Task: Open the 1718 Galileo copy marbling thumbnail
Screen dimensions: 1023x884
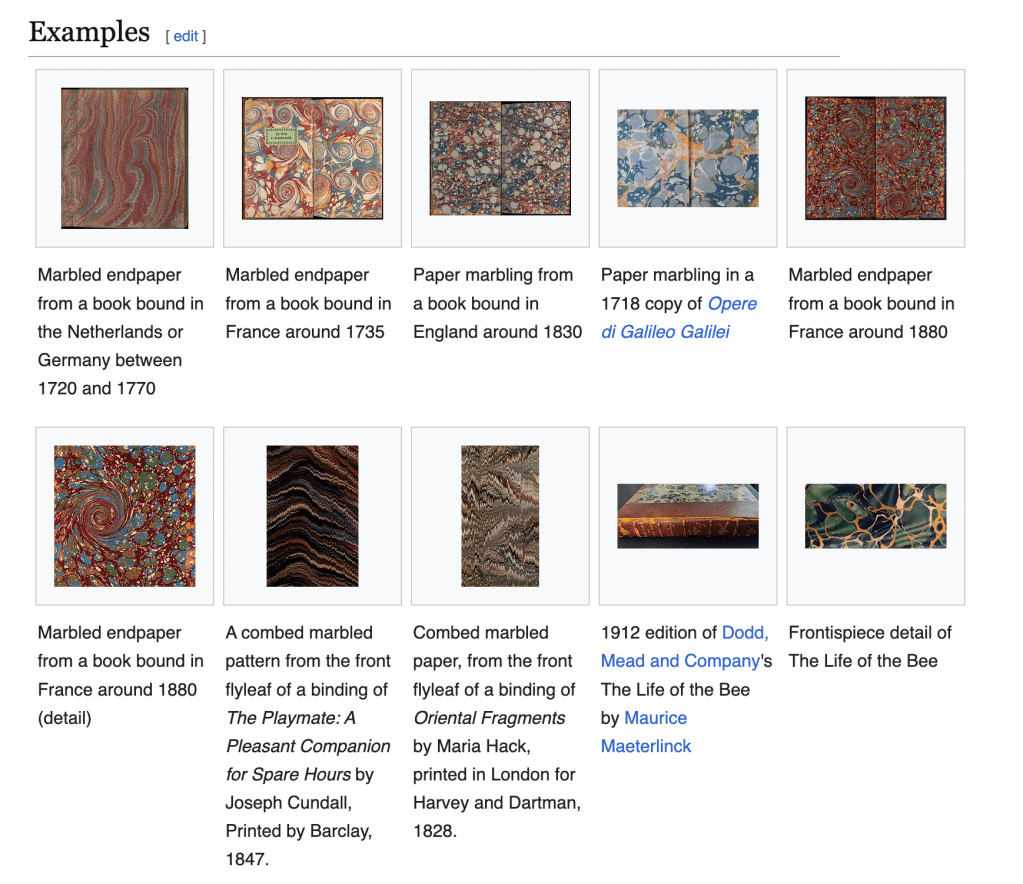Action: [x=688, y=158]
